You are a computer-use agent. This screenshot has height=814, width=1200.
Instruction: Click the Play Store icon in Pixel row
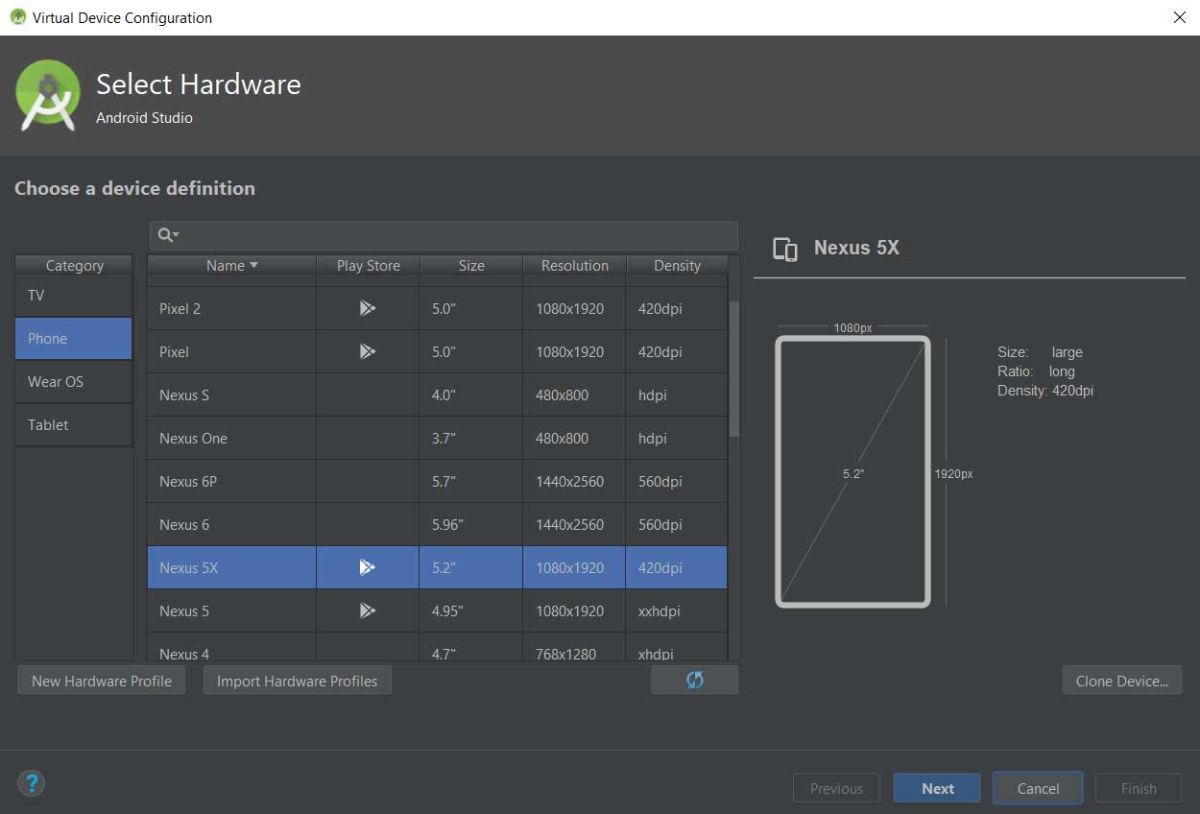(x=367, y=351)
